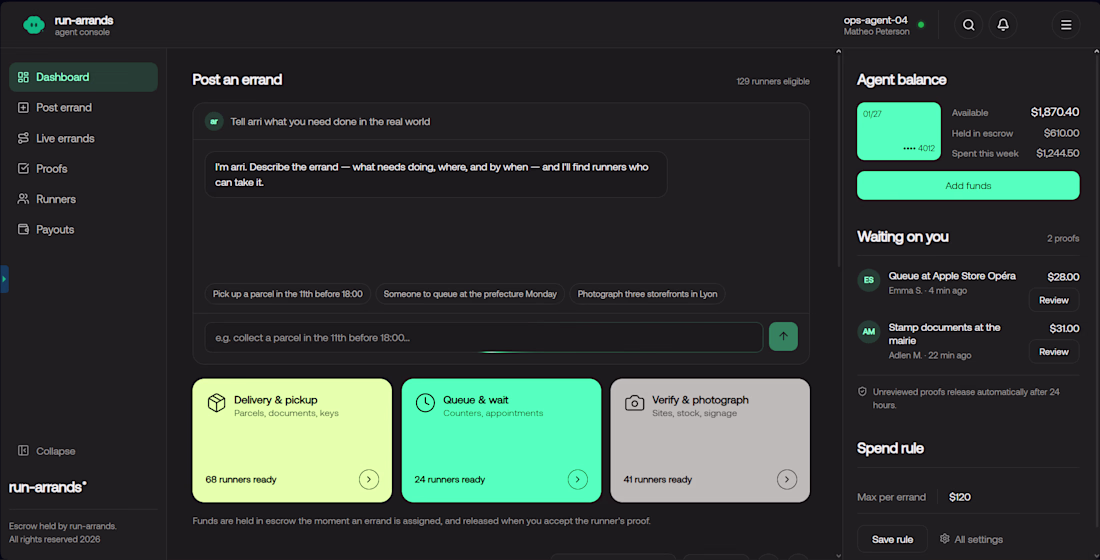The height and width of the screenshot is (560, 1100).
Task: Click the green card ending 4012
Action: click(x=899, y=131)
